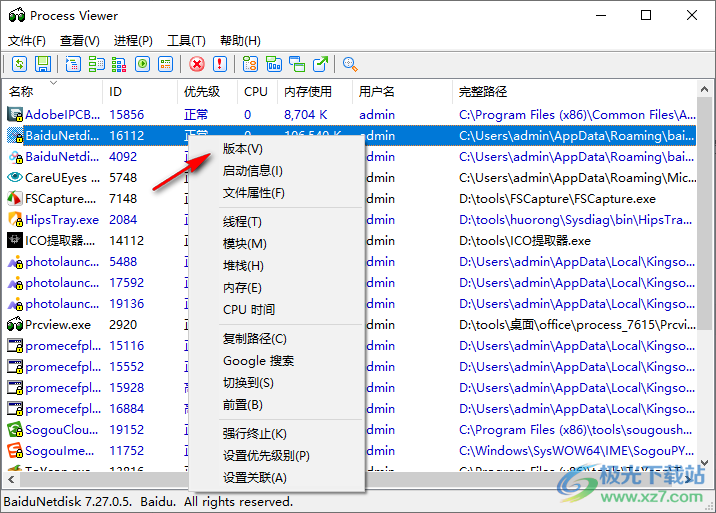This screenshot has height=513, width=716.
Task: Choose Google 搜索 from the context menu
Action: click(x=277, y=360)
